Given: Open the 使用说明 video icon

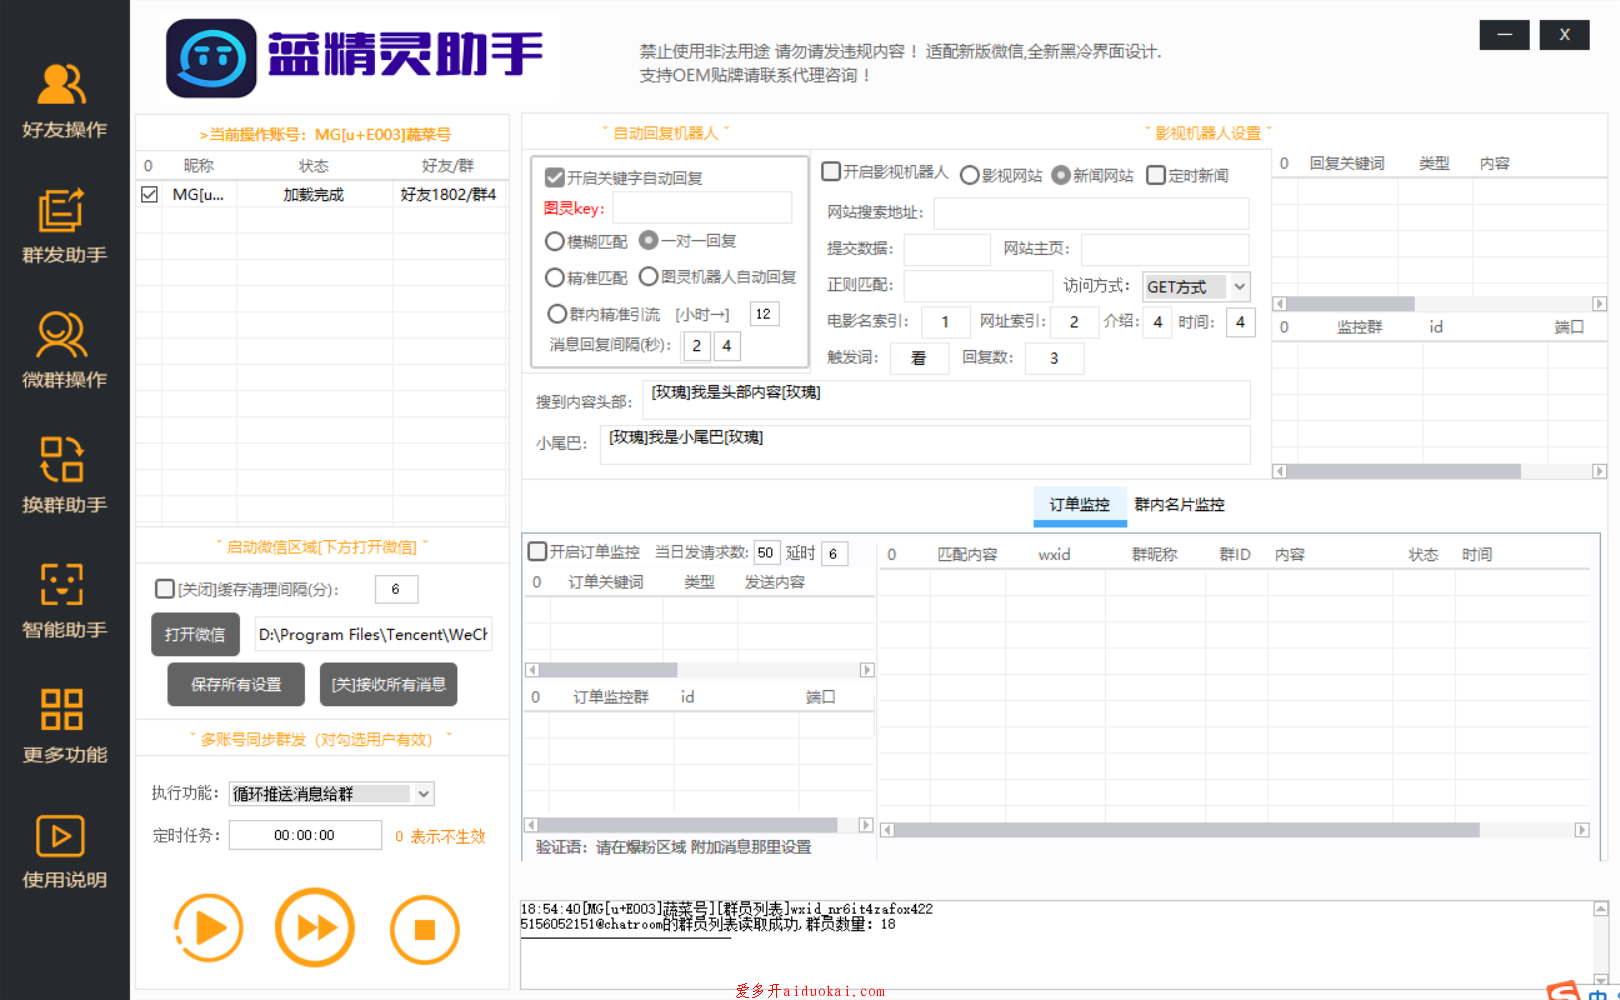Looking at the screenshot, I should point(62,836).
